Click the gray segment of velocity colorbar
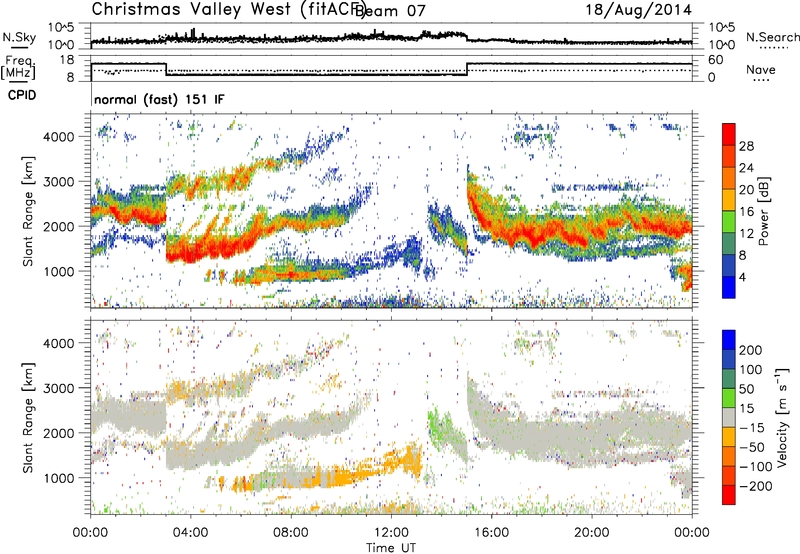 click(x=729, y=418)
